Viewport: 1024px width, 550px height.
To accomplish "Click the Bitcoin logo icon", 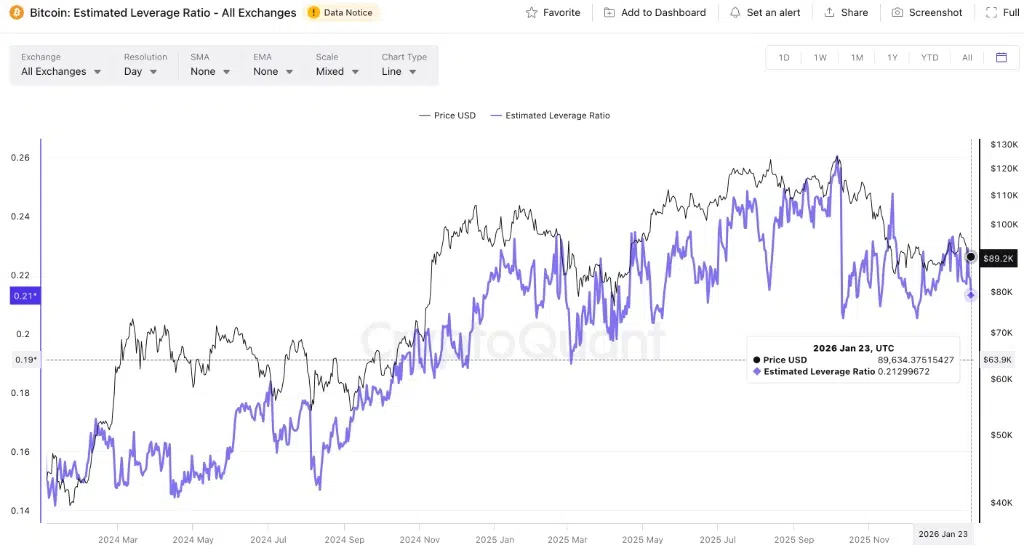I will [16, 13].
